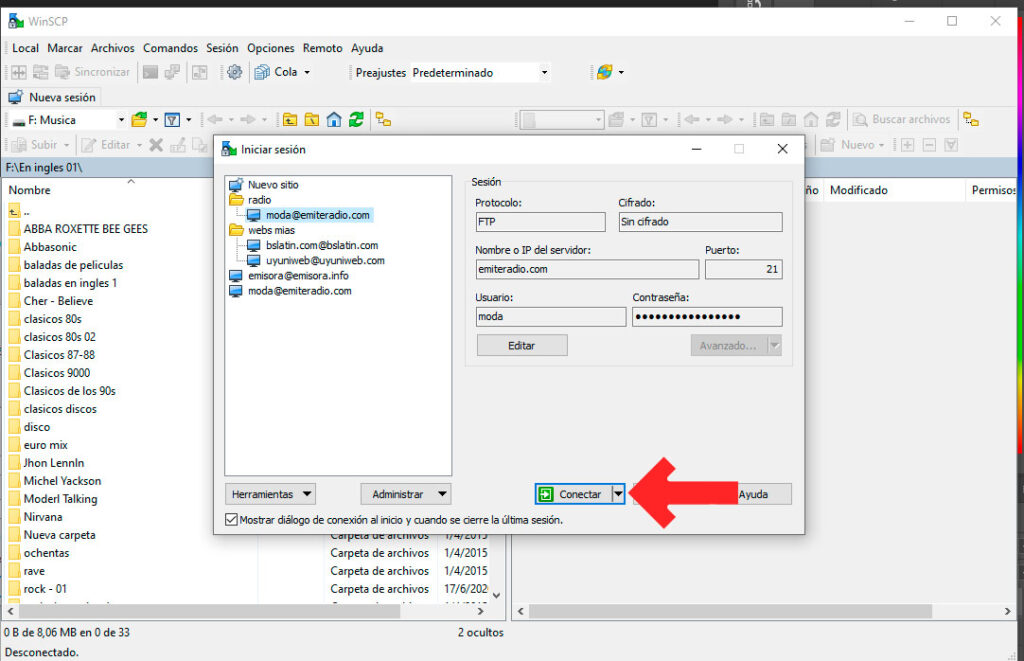Screen dimensions: 1024x661
Task: Open the Local menu
Action: click(x=25, y=48)
